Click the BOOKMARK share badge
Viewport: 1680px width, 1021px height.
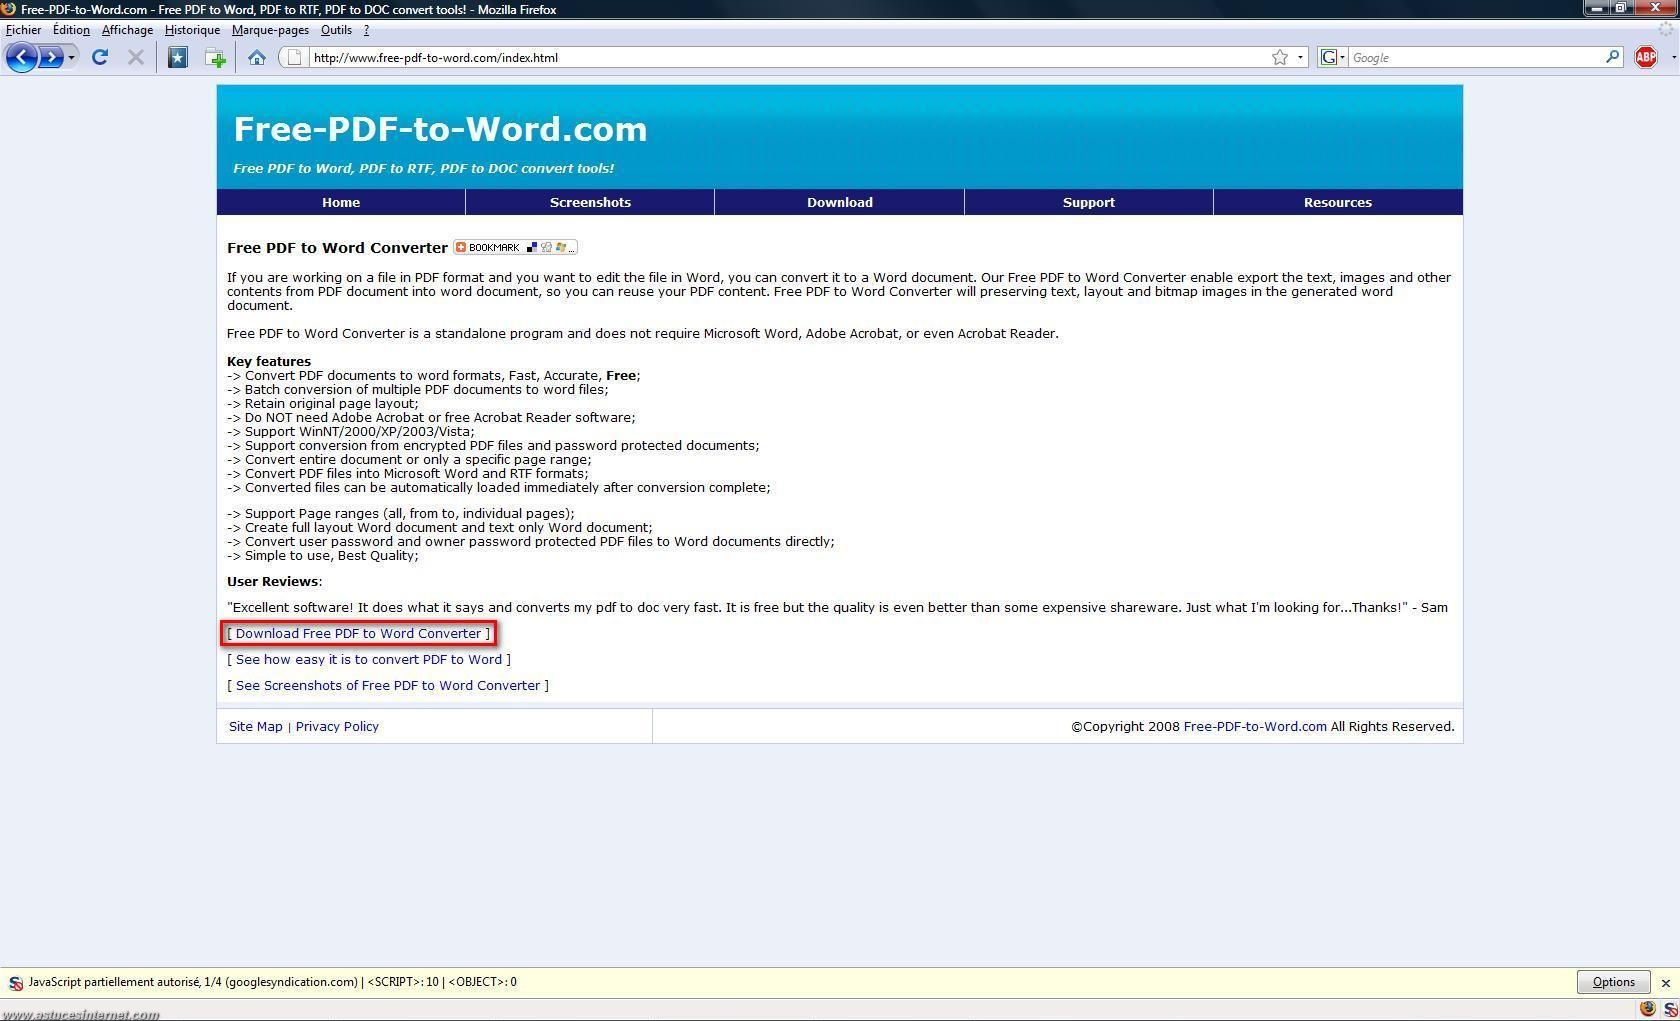[x=515, y=247]
